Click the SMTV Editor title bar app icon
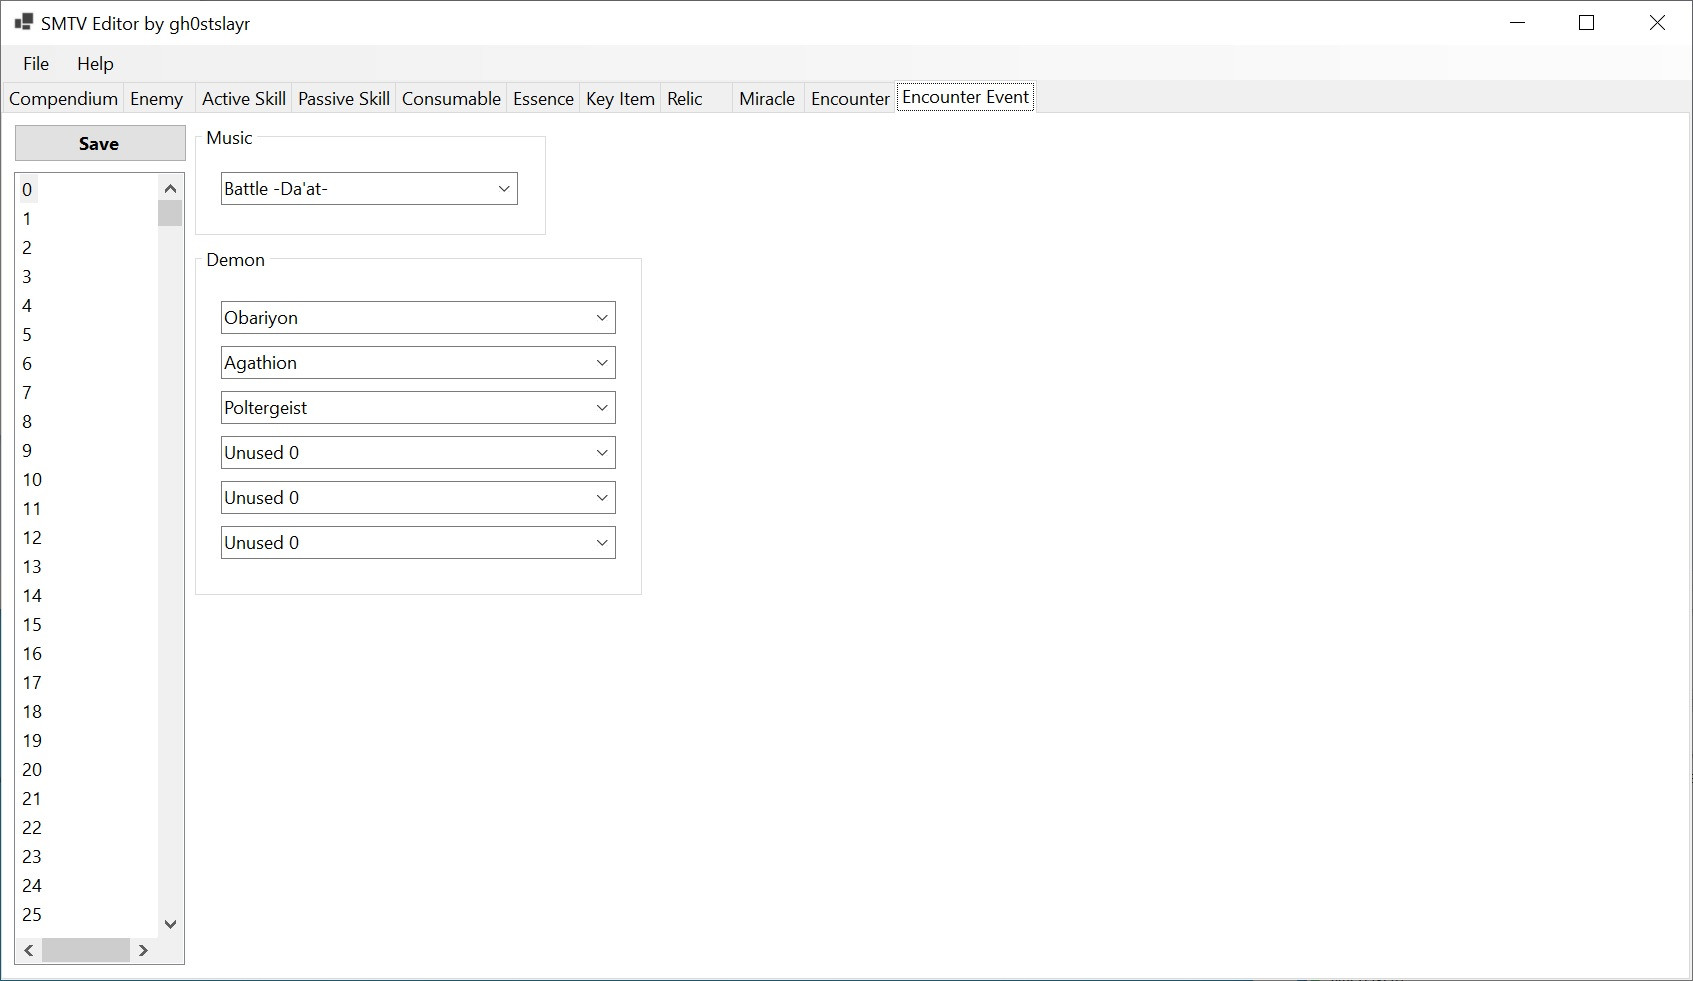This screenshot has width=1693, height=981. pyautogui.click(x=23, y=22)
